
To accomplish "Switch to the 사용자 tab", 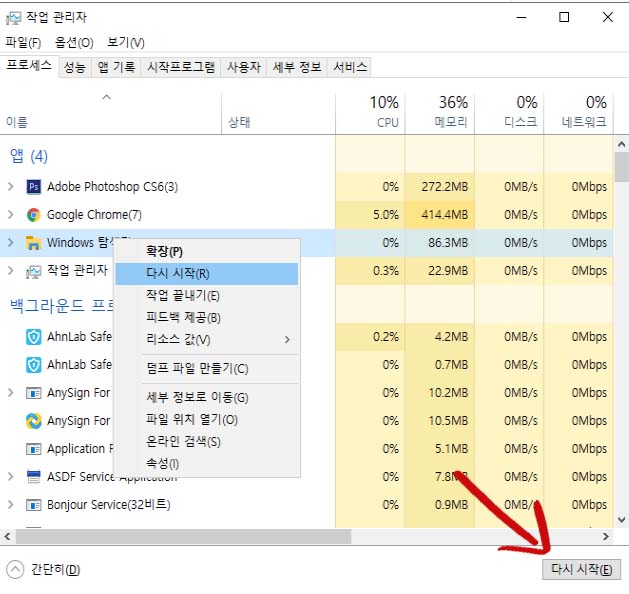I will (243, 67).
